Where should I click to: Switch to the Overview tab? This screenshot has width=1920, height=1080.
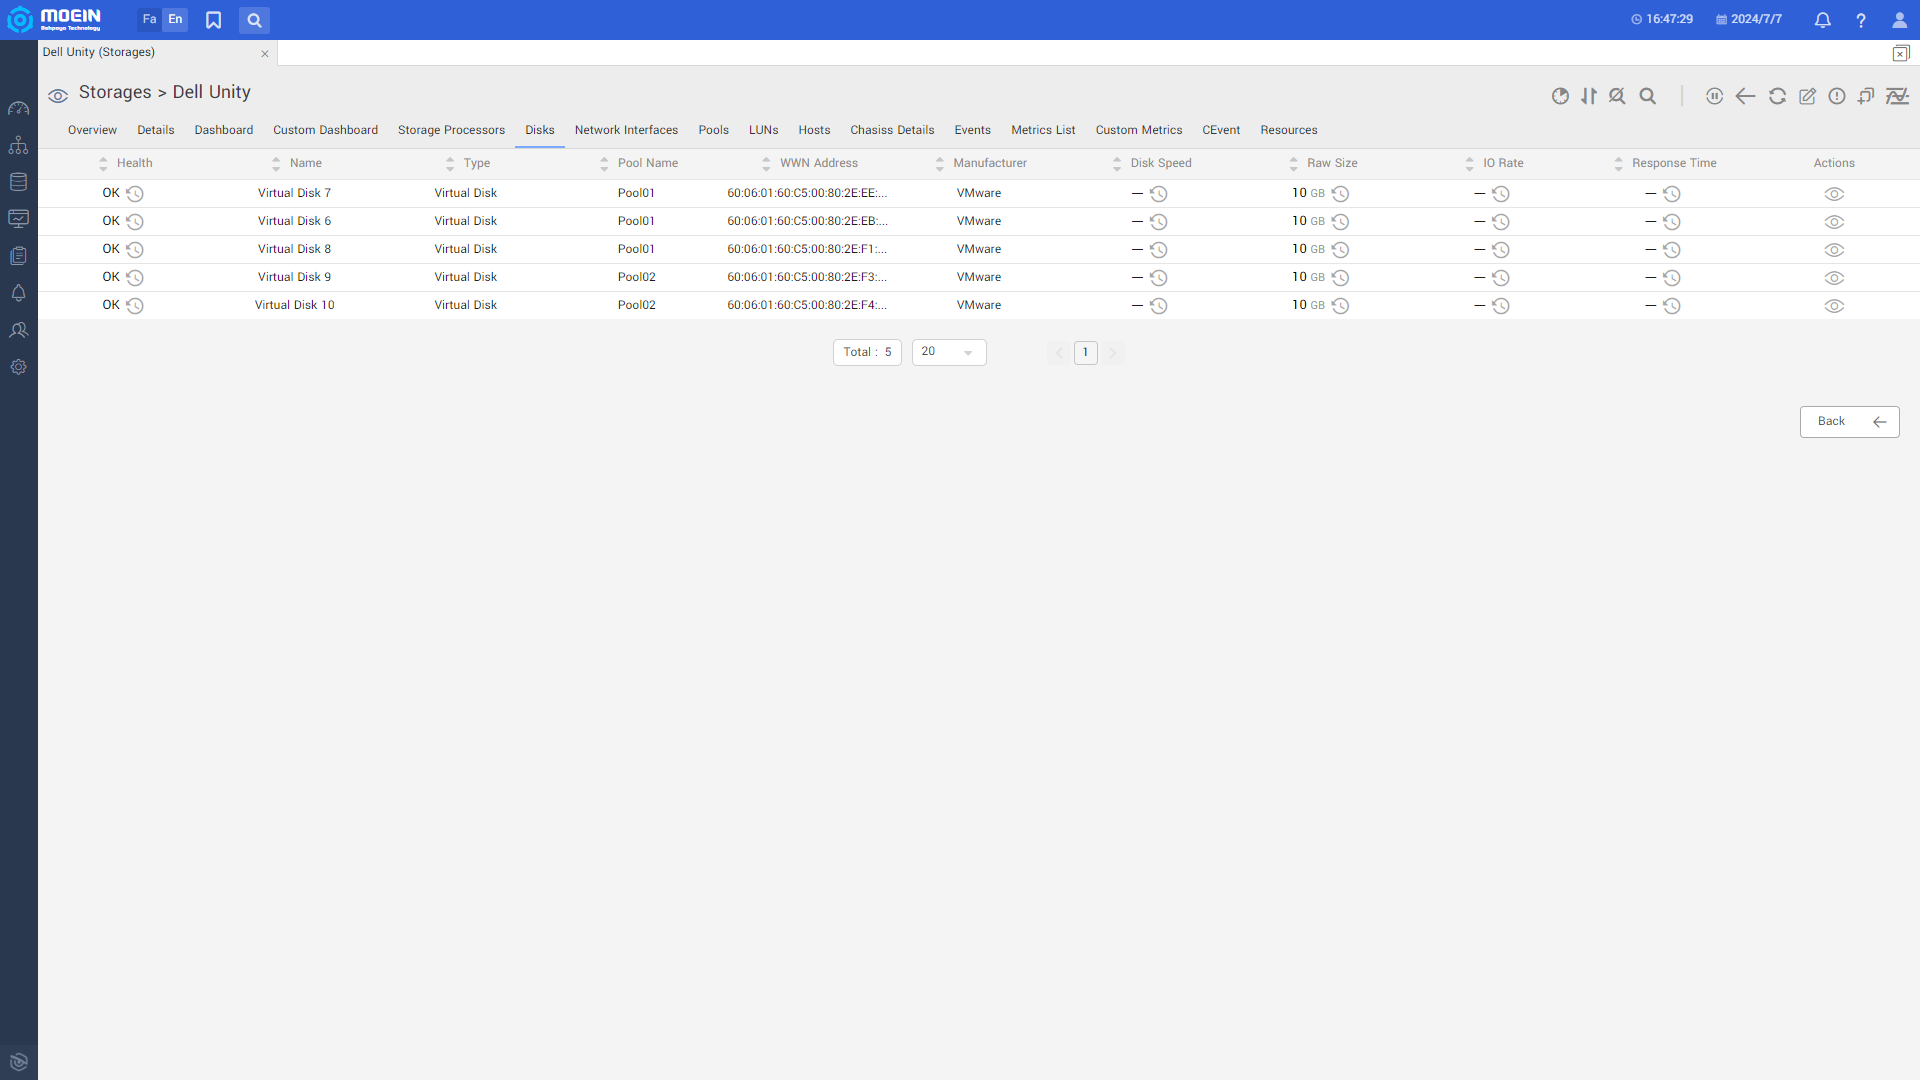tap(92, 130)
